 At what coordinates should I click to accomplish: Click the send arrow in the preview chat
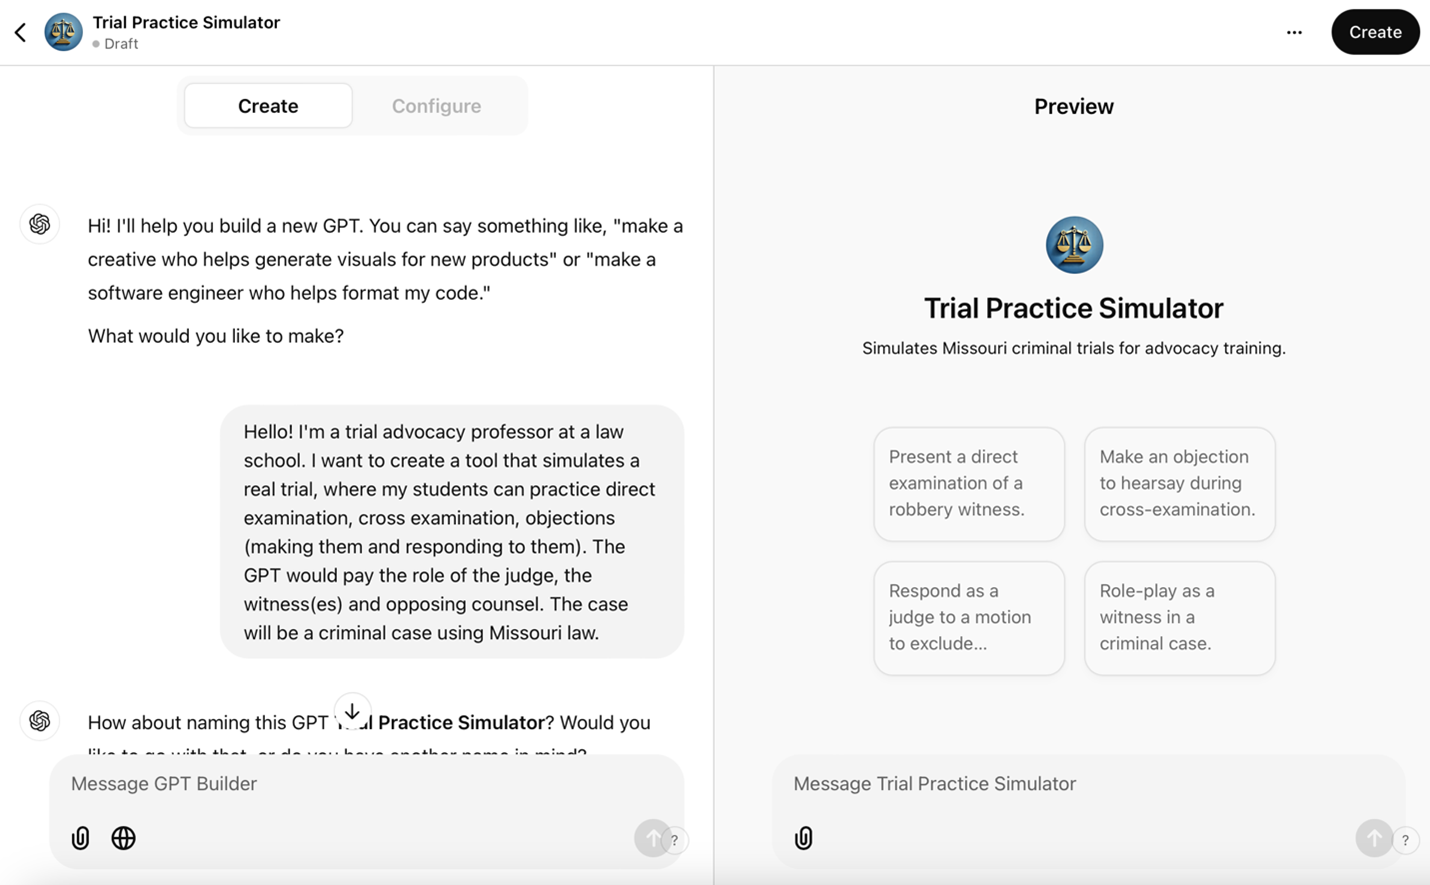pos(1374,838)
